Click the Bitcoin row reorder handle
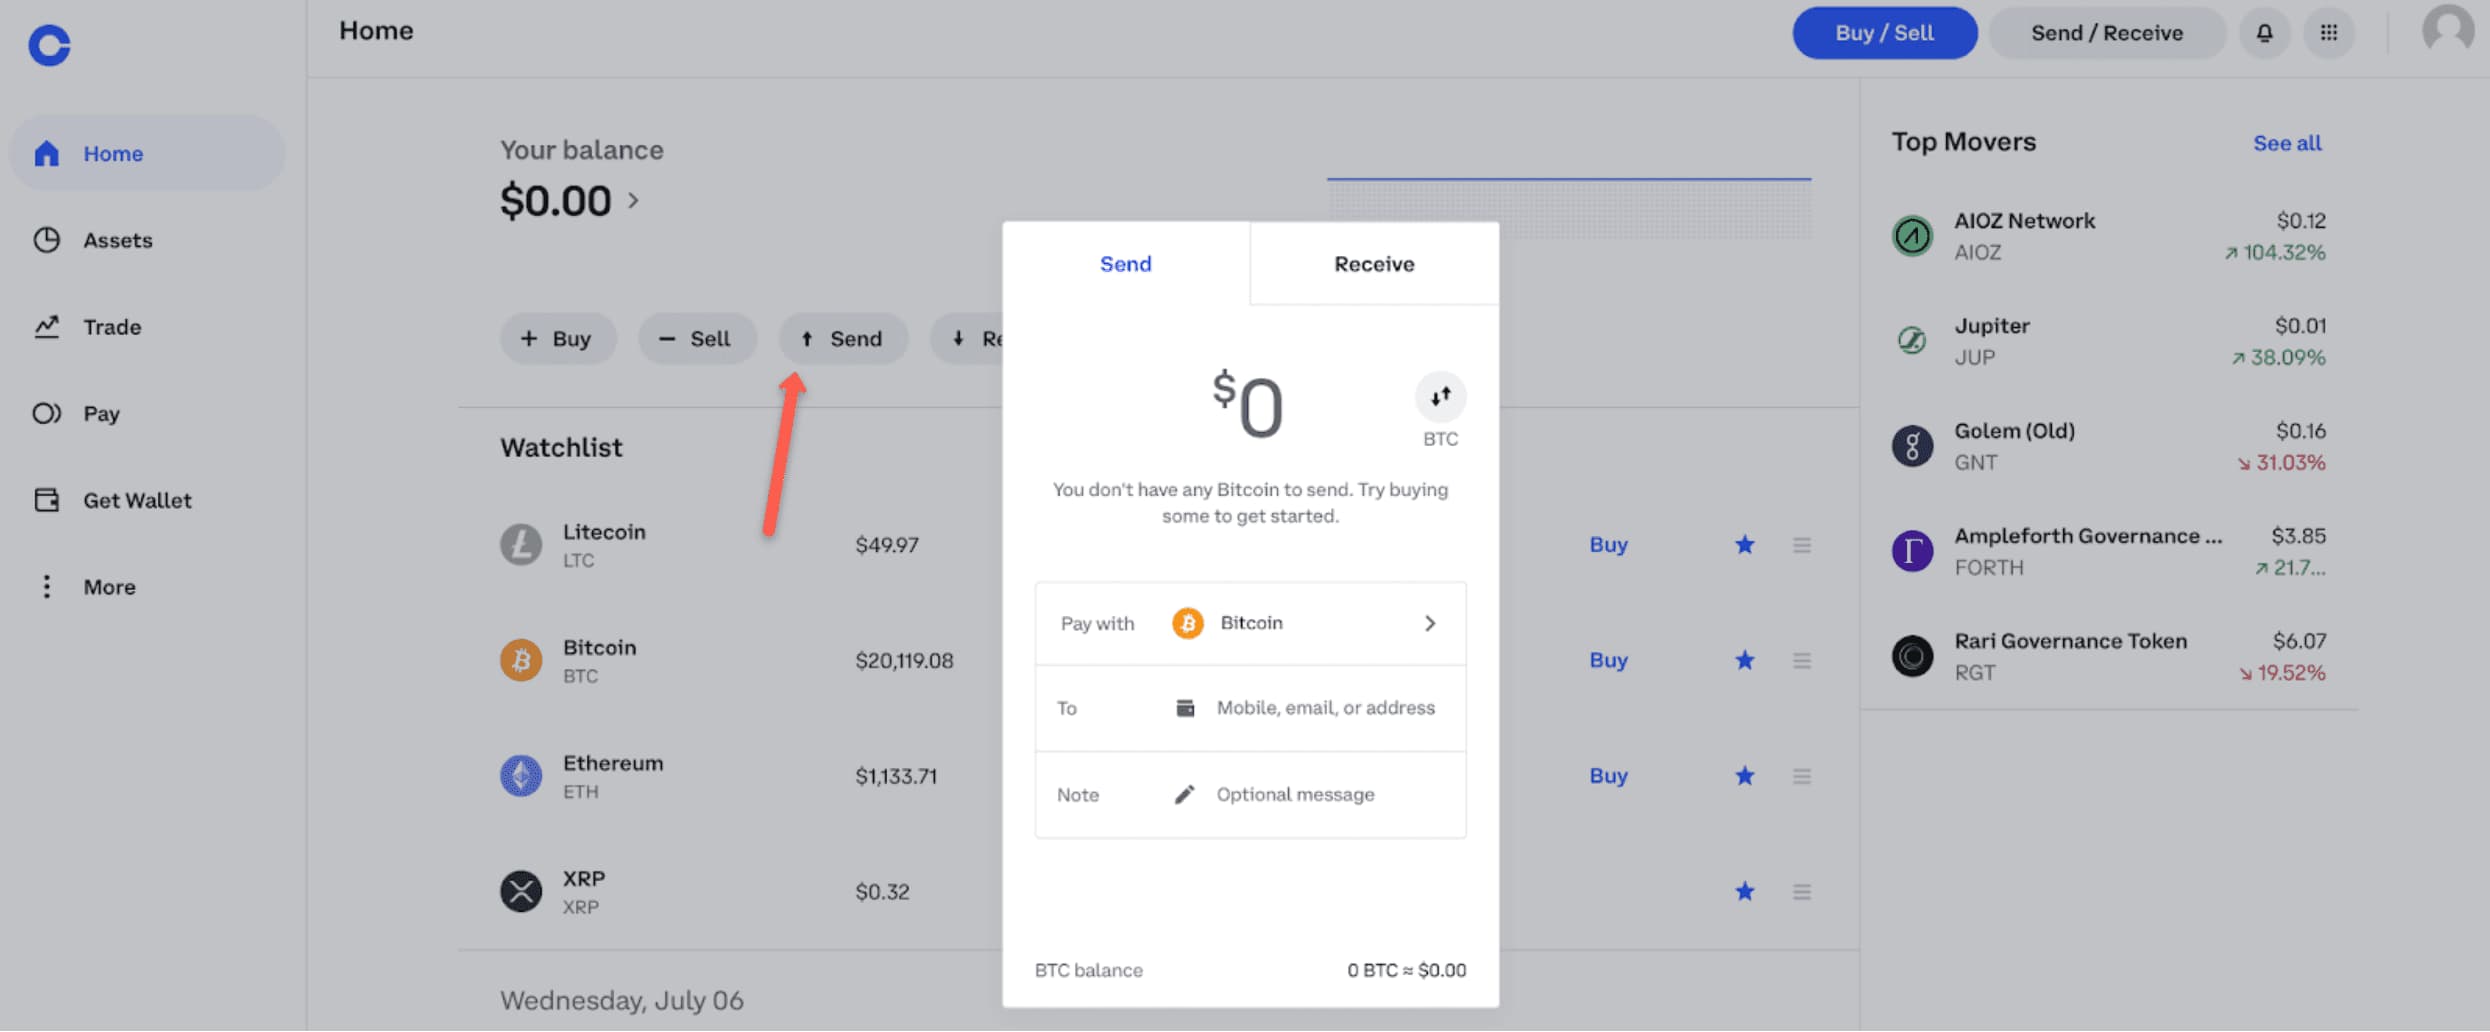The width and height of the screenshot is (2490, 1032). point(1802,660)
